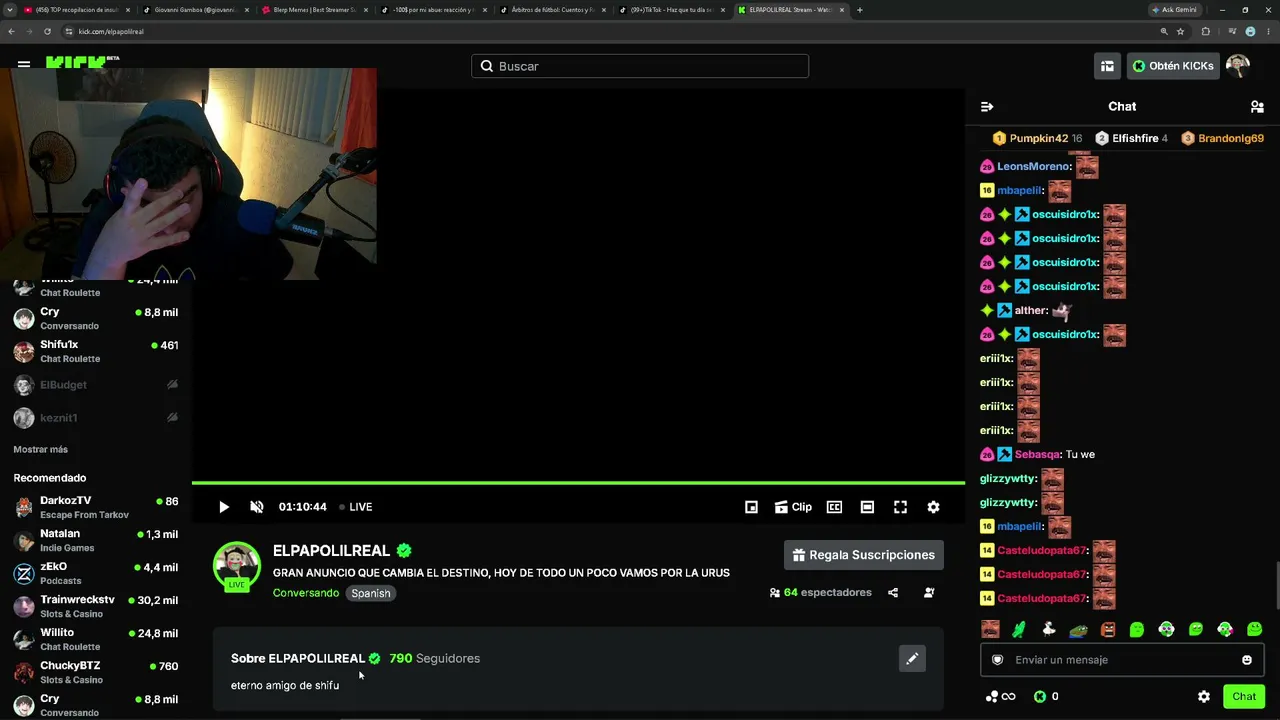Send message with green Chat button

coord(1244,697)
